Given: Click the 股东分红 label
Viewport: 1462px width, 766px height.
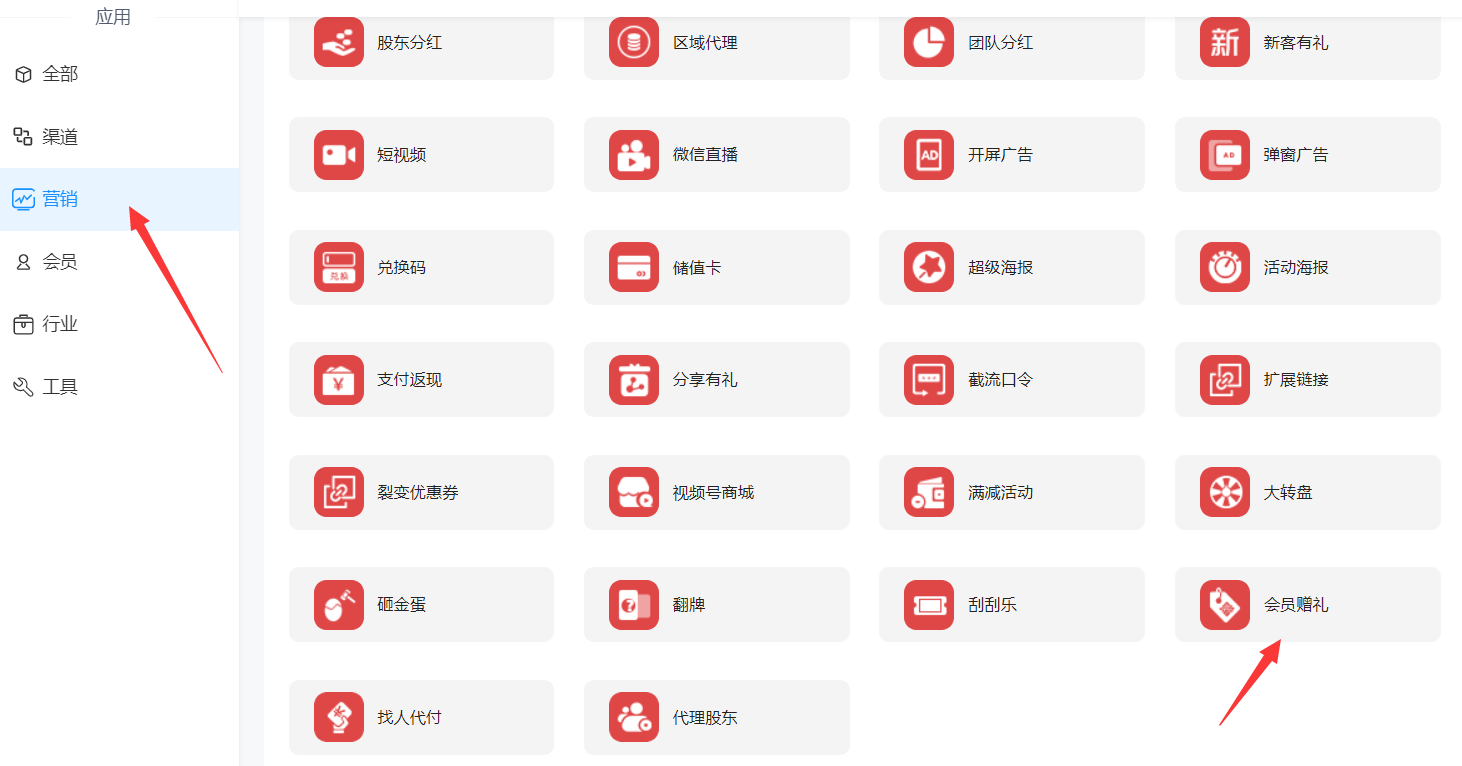Looking at the screenshot, I should [x=410, y=43].
